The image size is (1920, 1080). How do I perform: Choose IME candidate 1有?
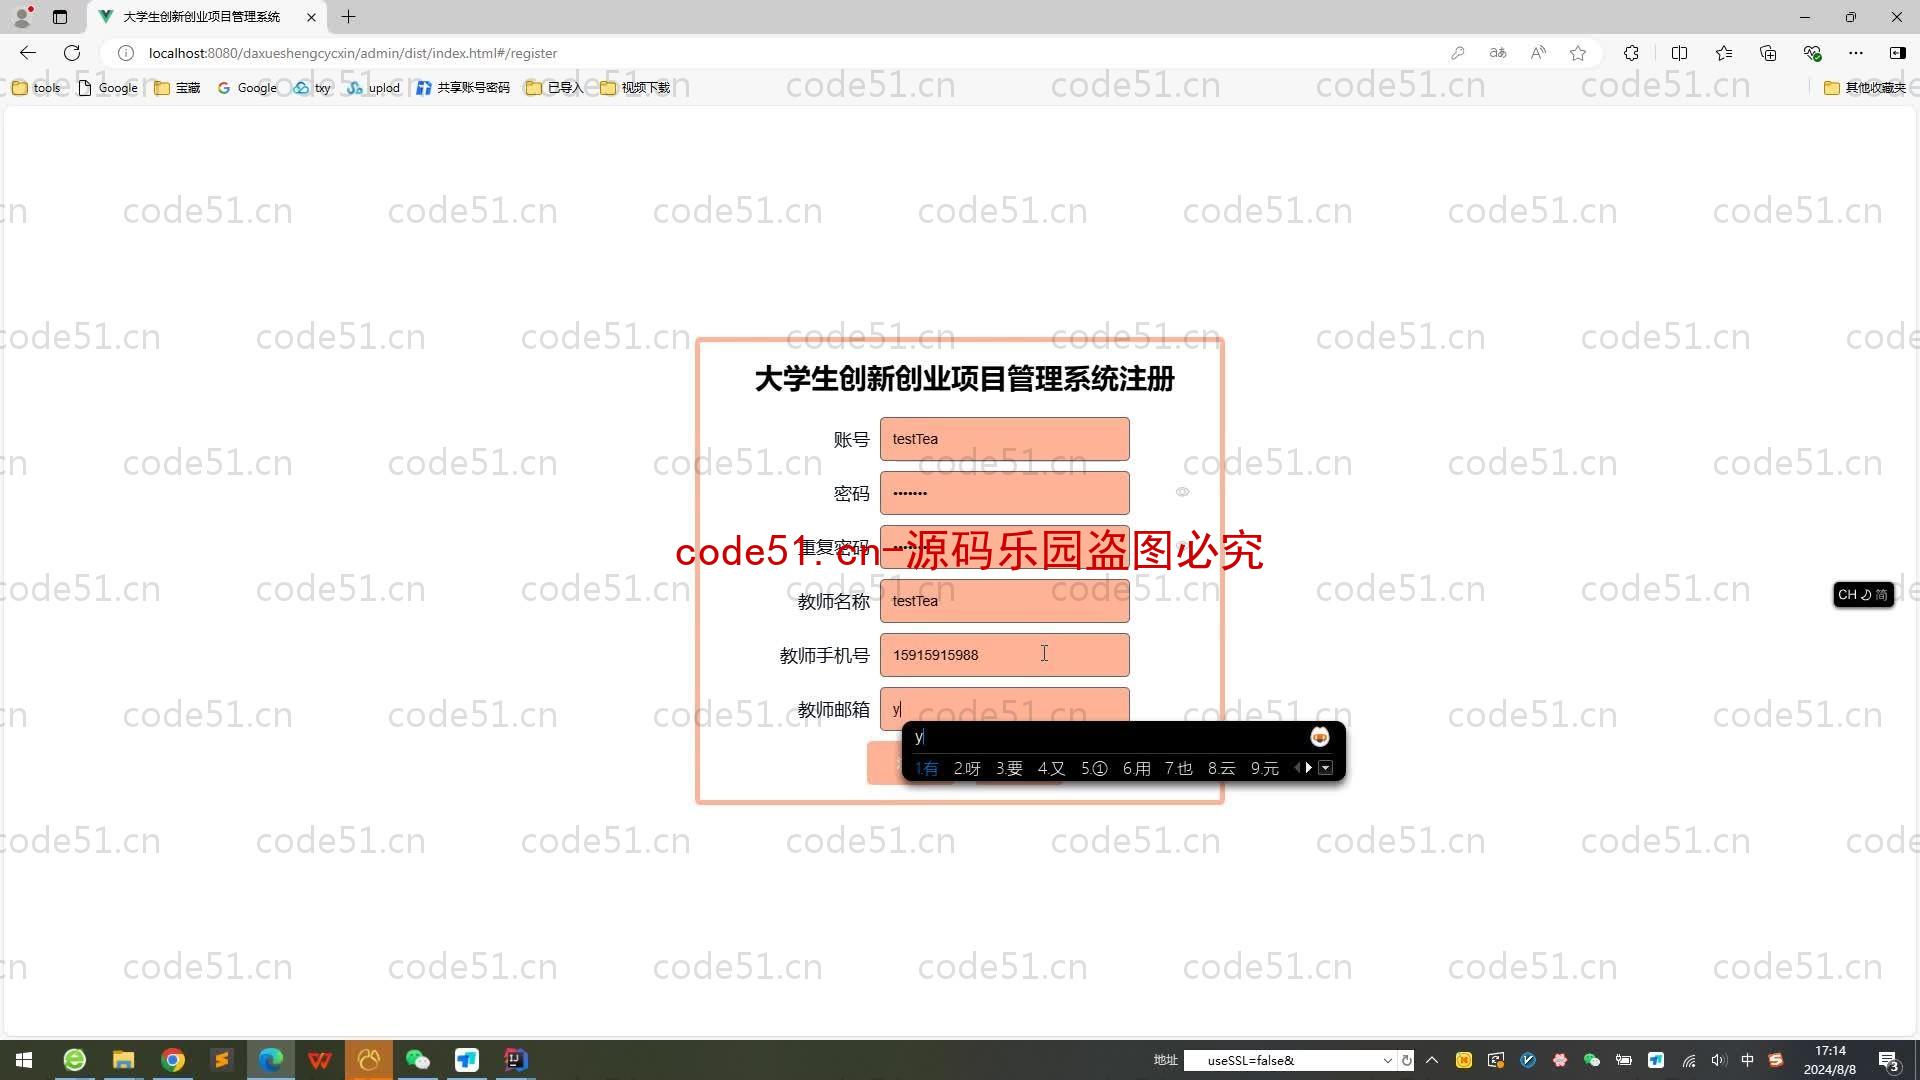coord(927,768)
